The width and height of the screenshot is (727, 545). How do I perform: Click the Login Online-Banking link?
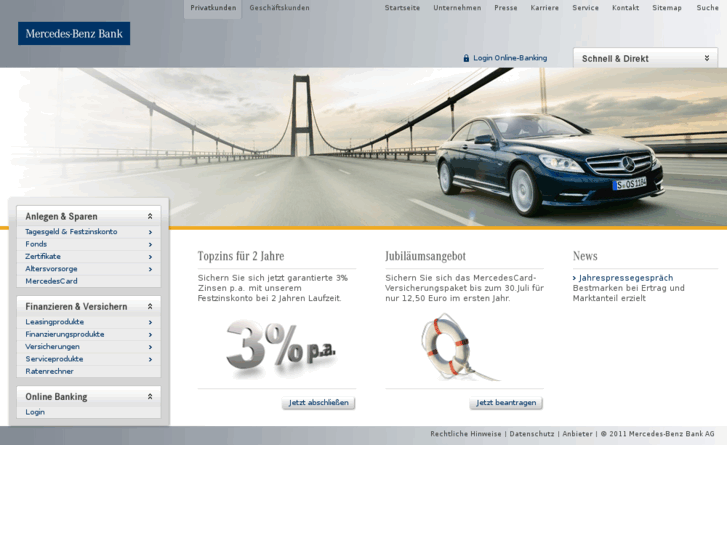tap(510, 58)
